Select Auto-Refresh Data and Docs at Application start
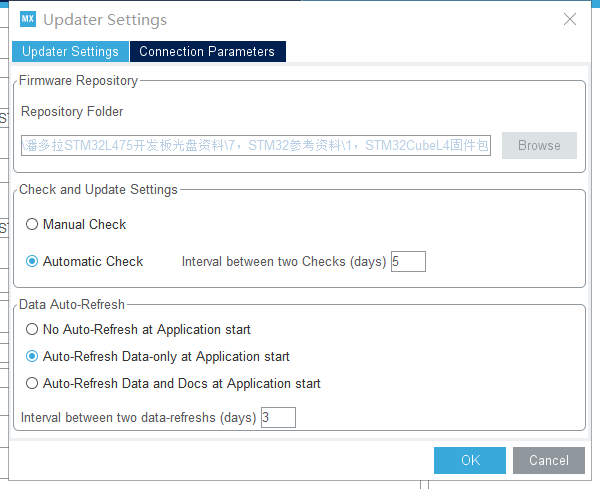600x489 pixels. coord(173,383)
